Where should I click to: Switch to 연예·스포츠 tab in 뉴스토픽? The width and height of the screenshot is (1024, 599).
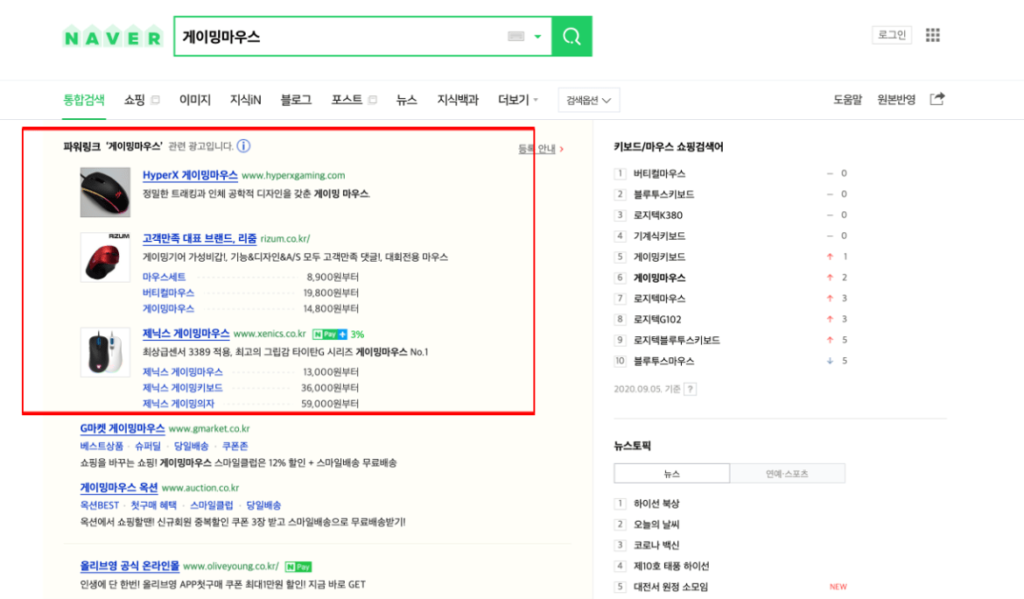(787, 474)
